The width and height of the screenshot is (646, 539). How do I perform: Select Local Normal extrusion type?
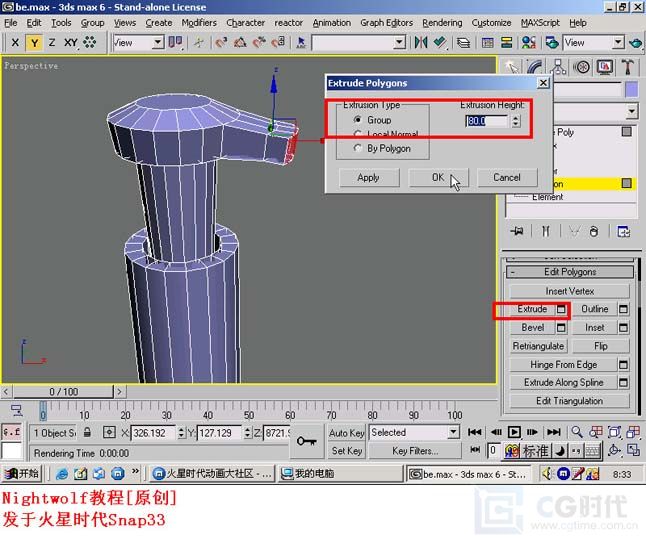(x=386, y=134)
